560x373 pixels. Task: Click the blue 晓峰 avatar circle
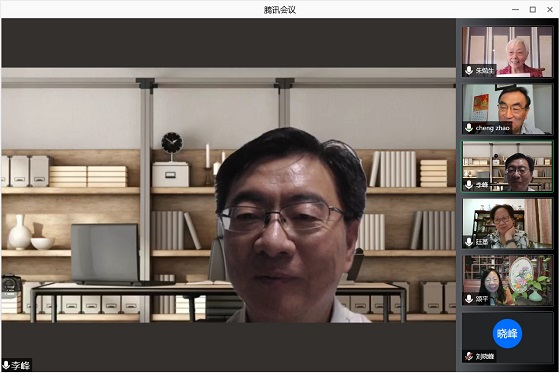507,333
